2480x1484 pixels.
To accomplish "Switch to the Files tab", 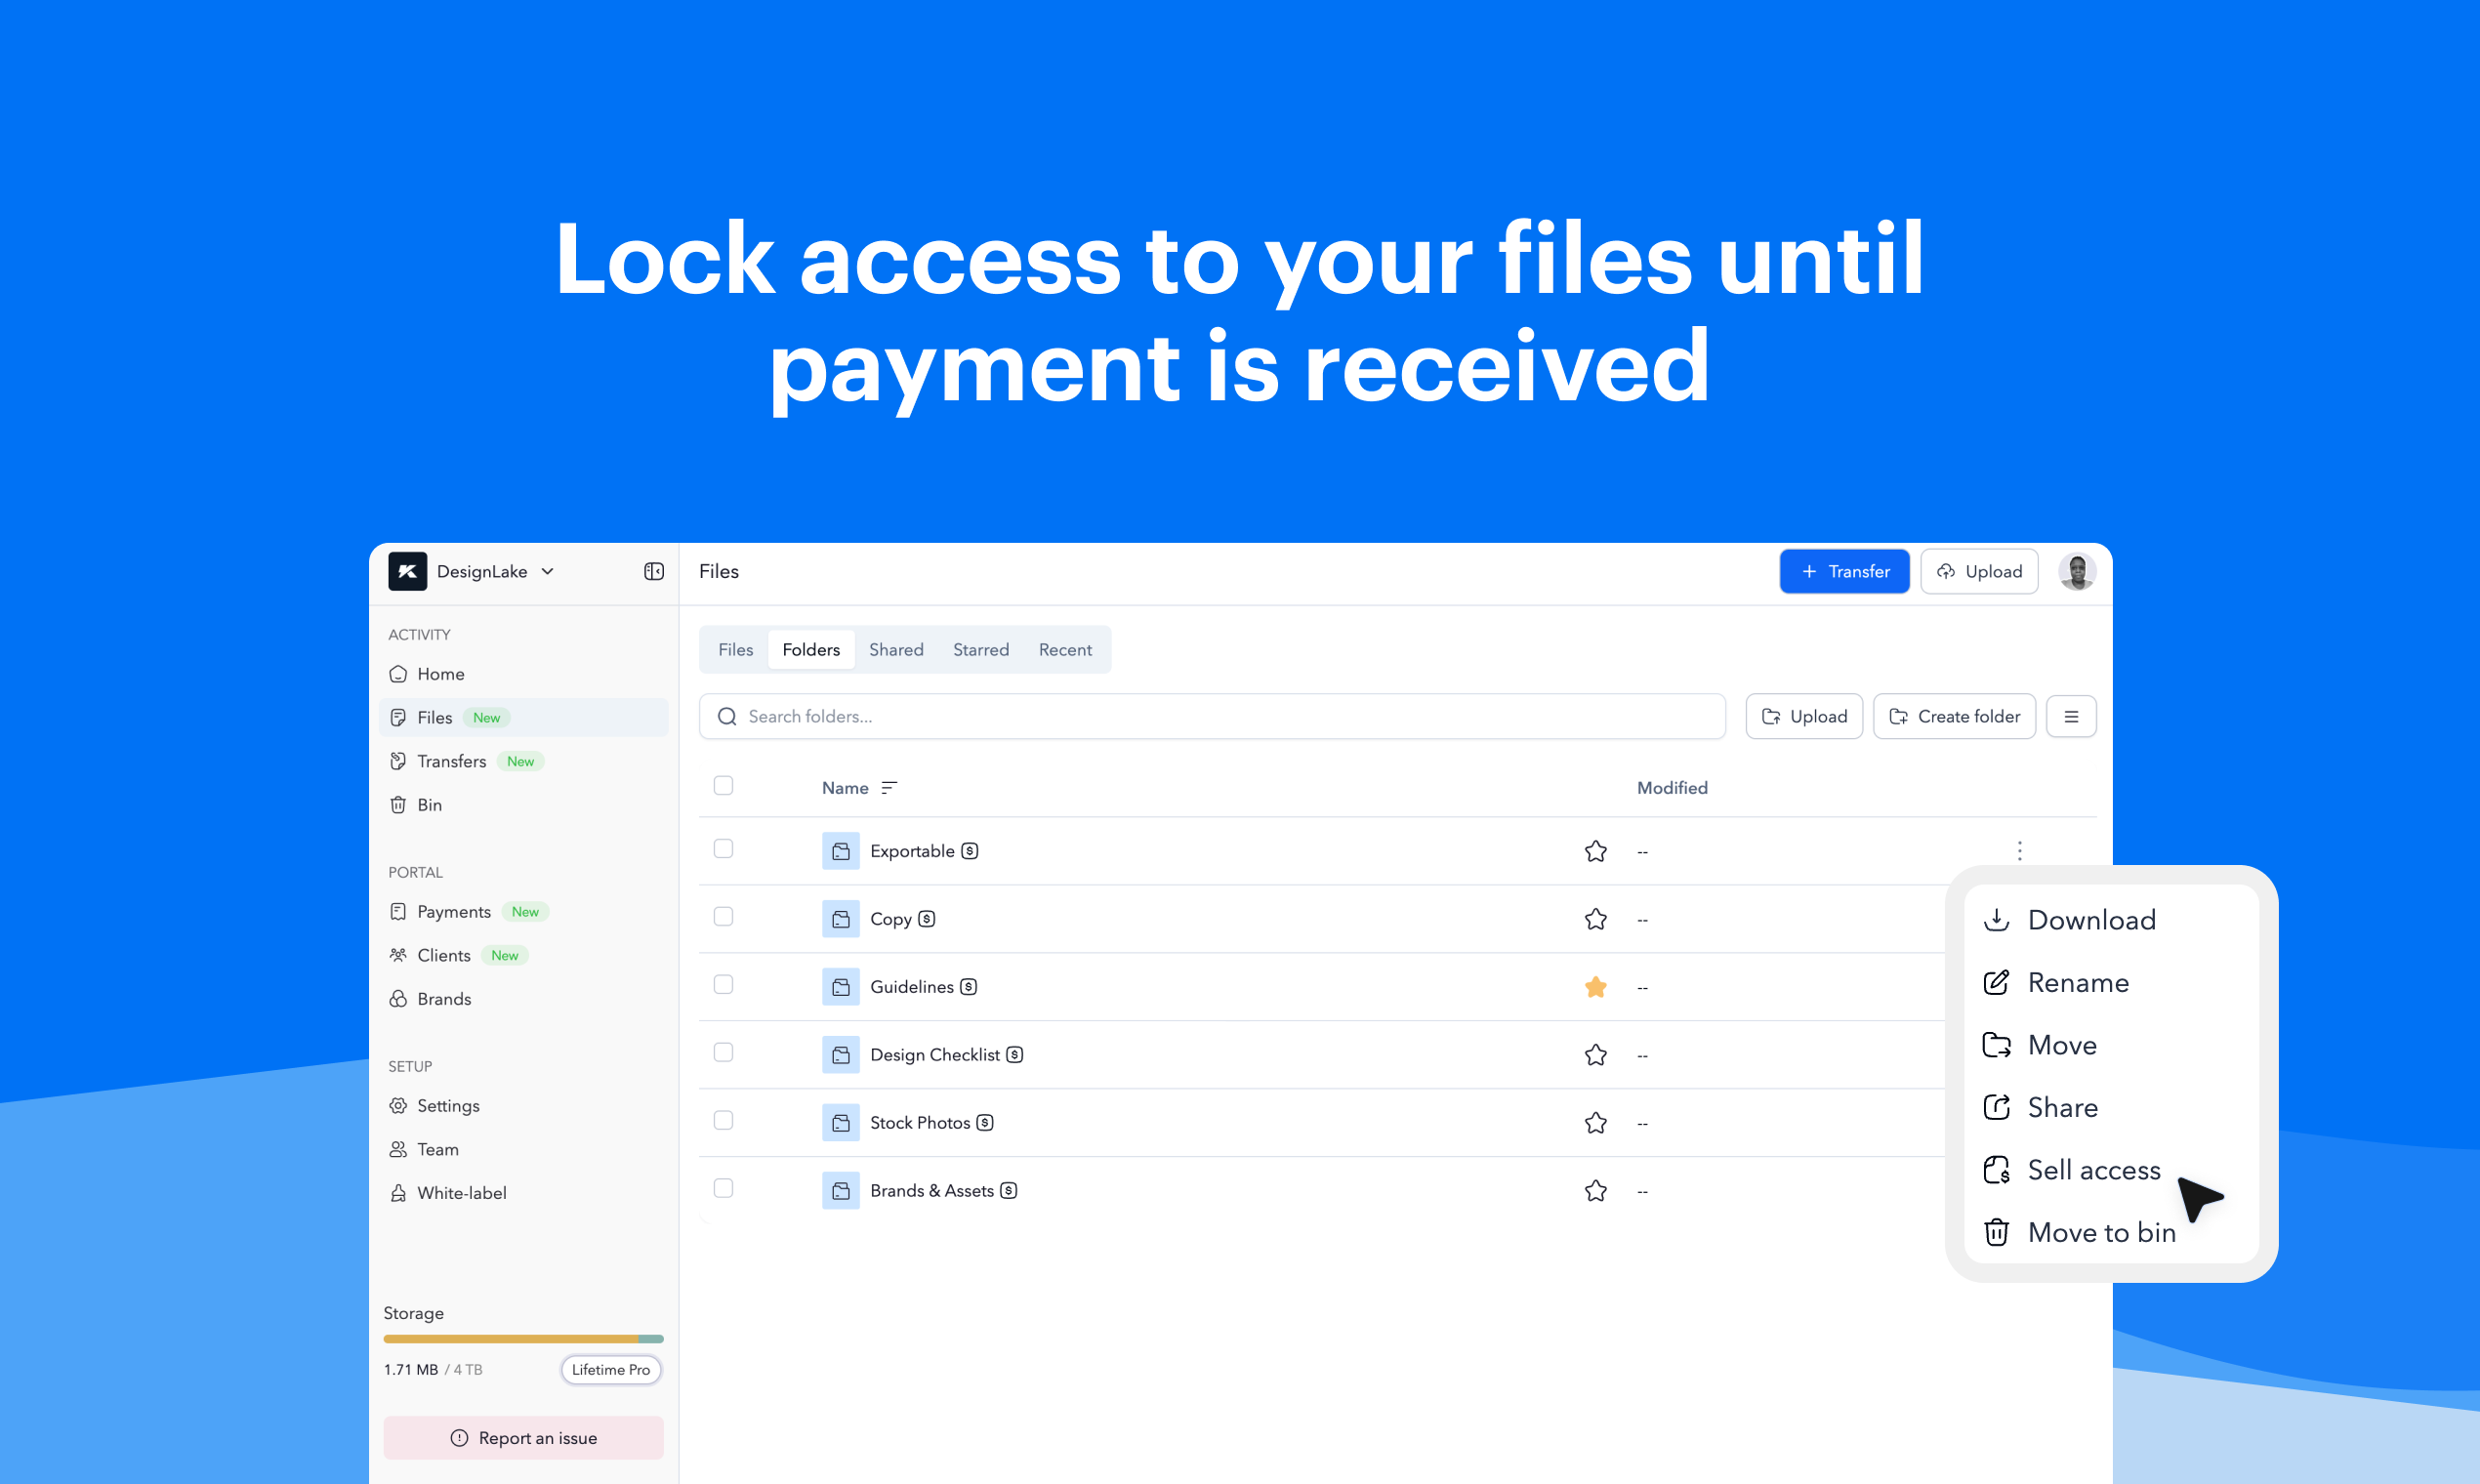I will pyautogui.click(x=735, y=649).
